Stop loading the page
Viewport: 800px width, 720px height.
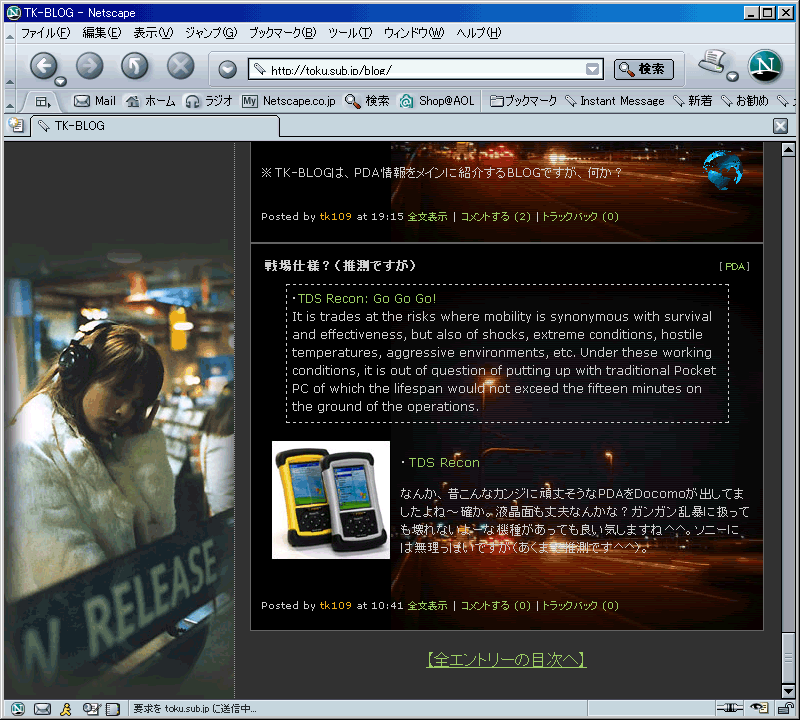coord(181,66)
